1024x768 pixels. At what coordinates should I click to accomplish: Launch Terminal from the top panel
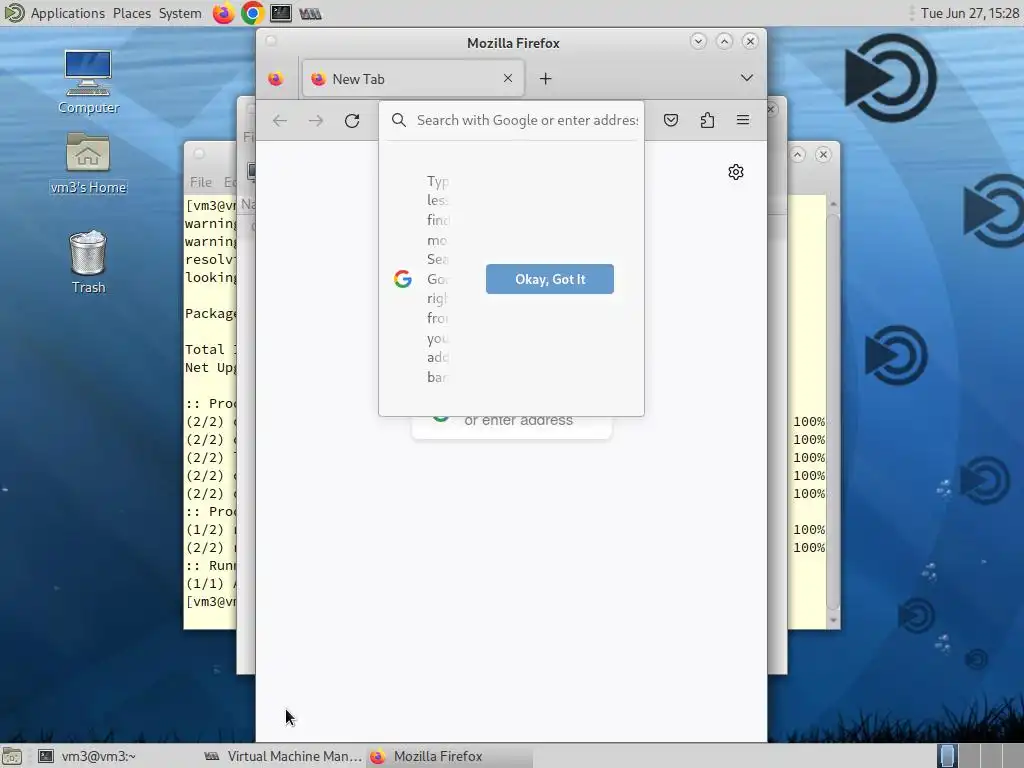pos(281,13)
